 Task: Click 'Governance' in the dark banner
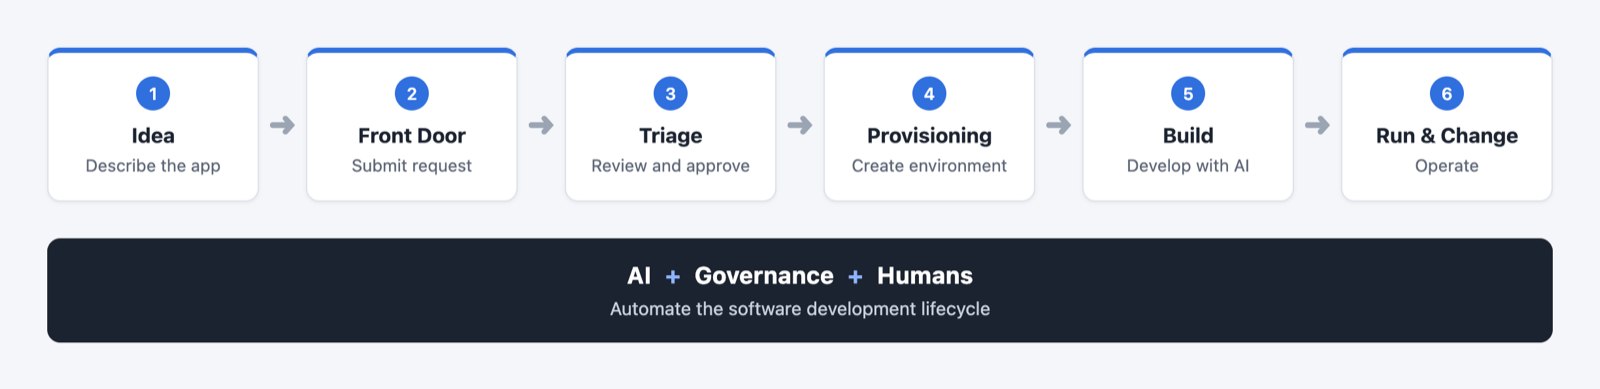point(764,276)
